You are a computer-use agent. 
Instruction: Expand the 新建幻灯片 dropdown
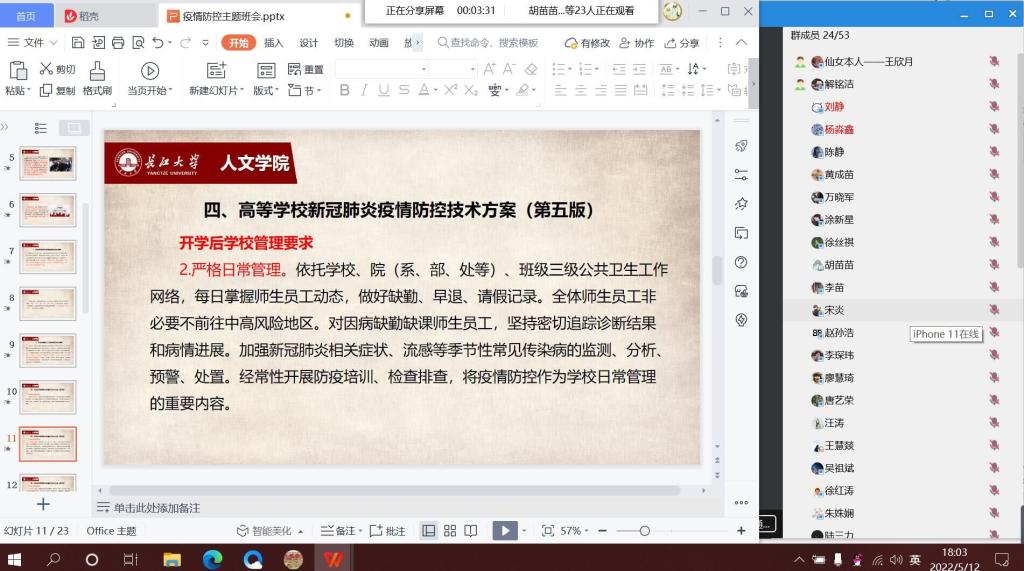(x=244, y=91)
